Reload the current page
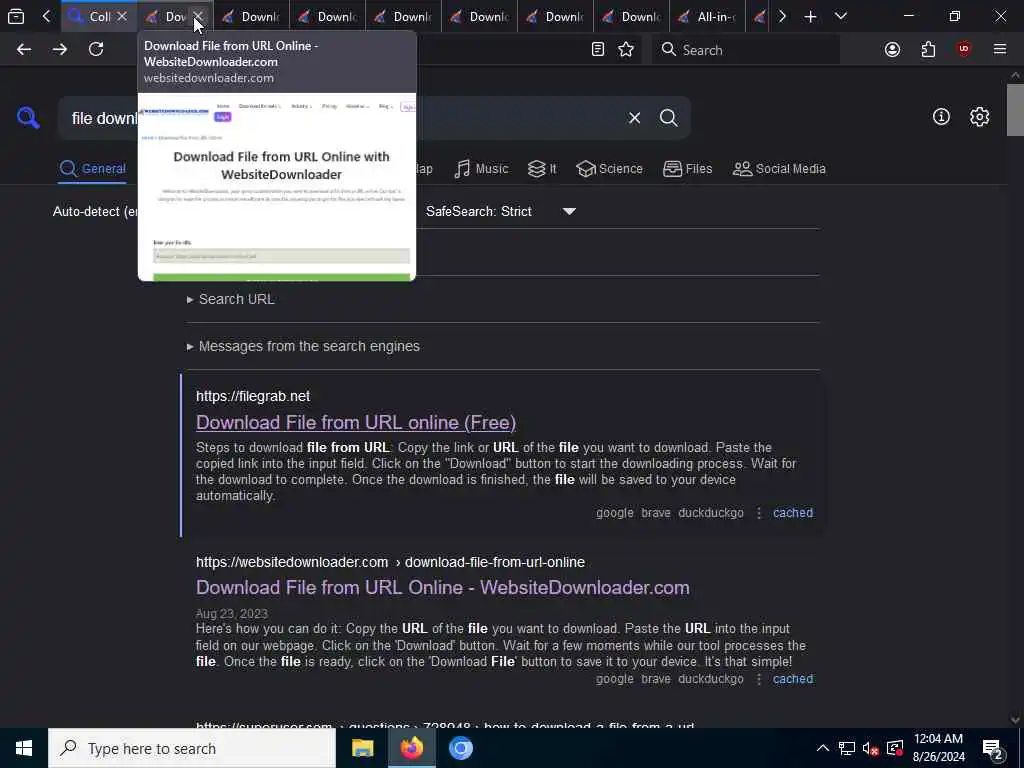 [96, 50]
